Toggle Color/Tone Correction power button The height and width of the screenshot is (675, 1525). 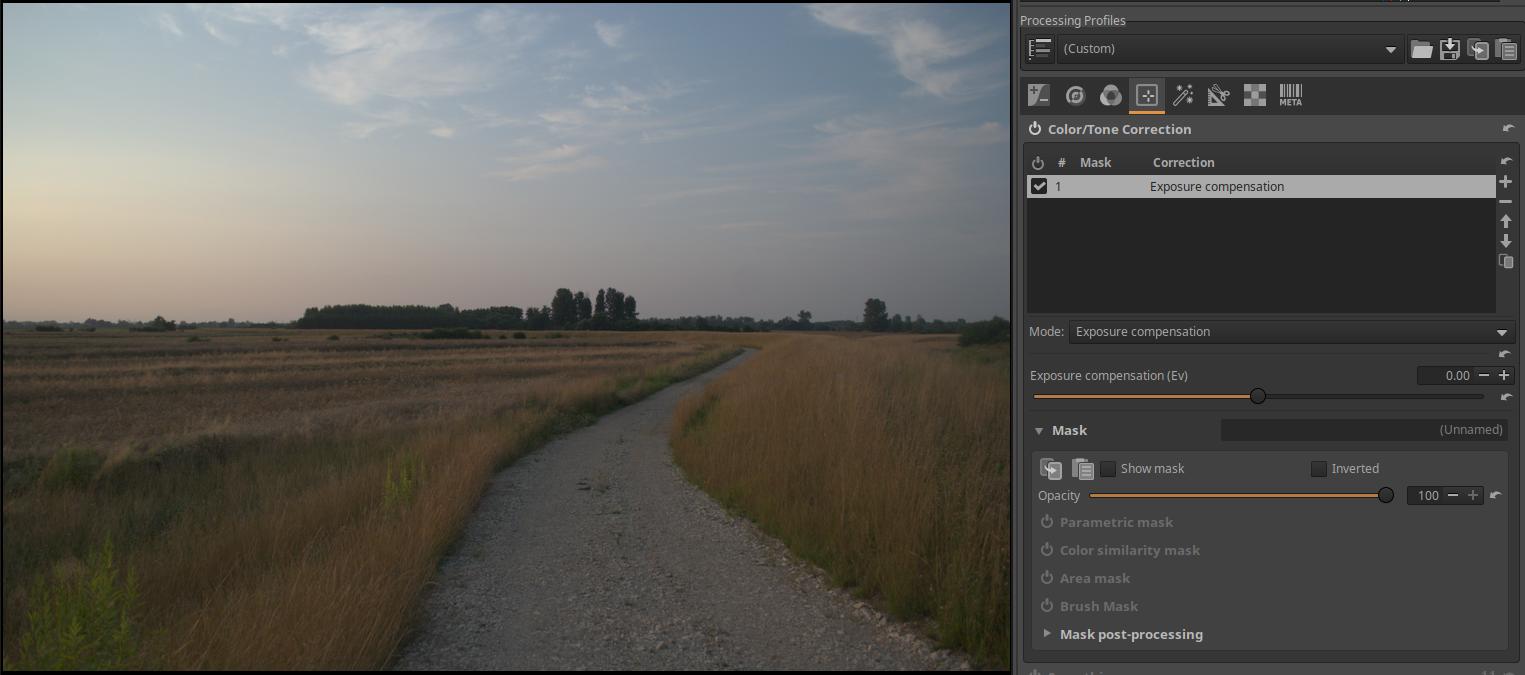pos(1034,129)
